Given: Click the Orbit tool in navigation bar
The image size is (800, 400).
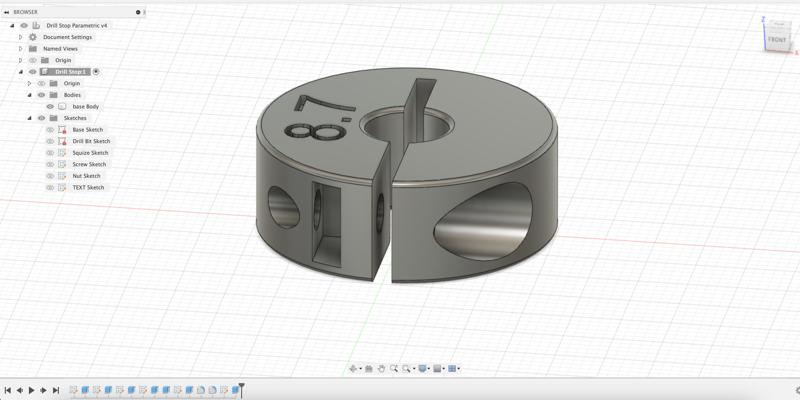Looking at the screenshot, I should point(353,369).
